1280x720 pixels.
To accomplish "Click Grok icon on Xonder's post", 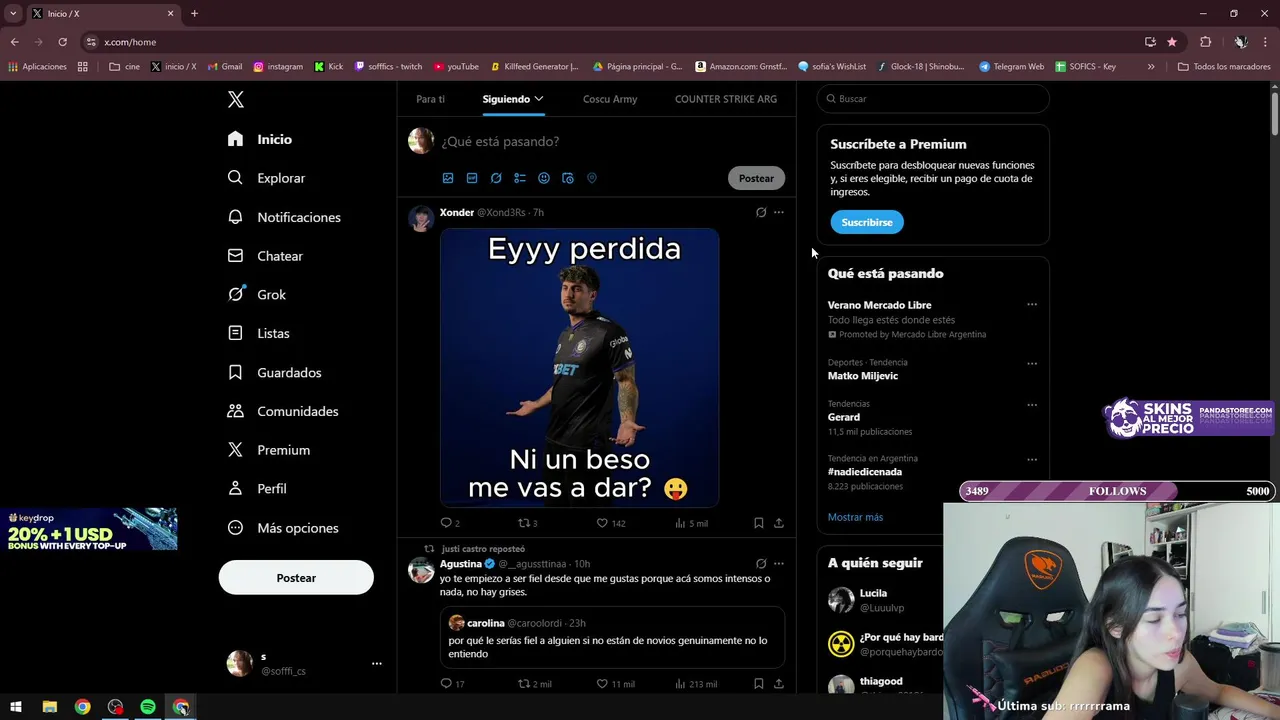I will (x=761, y=212).
